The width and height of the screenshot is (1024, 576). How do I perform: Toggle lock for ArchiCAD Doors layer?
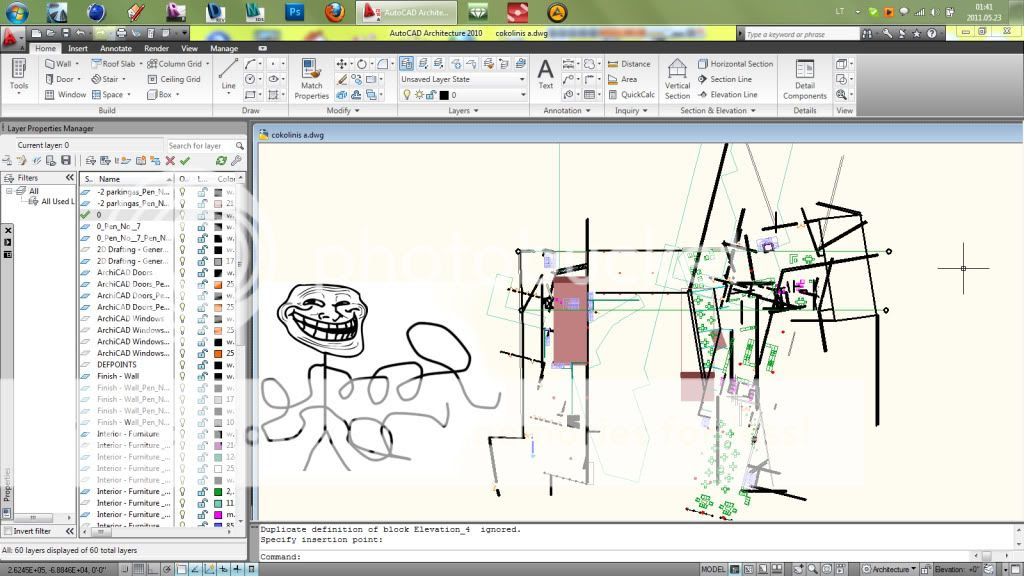202,272
